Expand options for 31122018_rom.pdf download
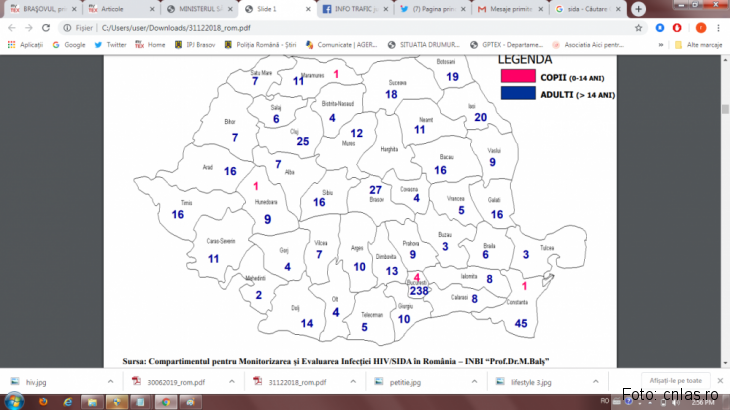 pyautogui.click(x=353, y=382)
